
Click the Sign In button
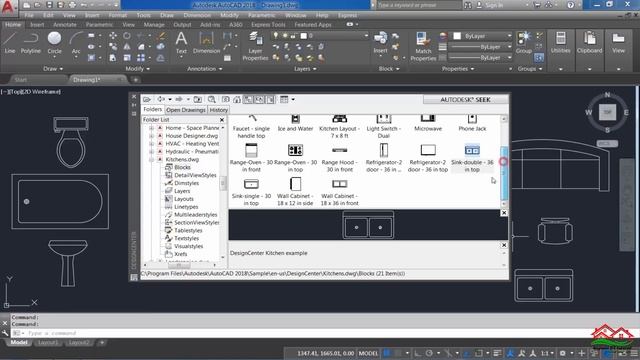coord(489,5)
